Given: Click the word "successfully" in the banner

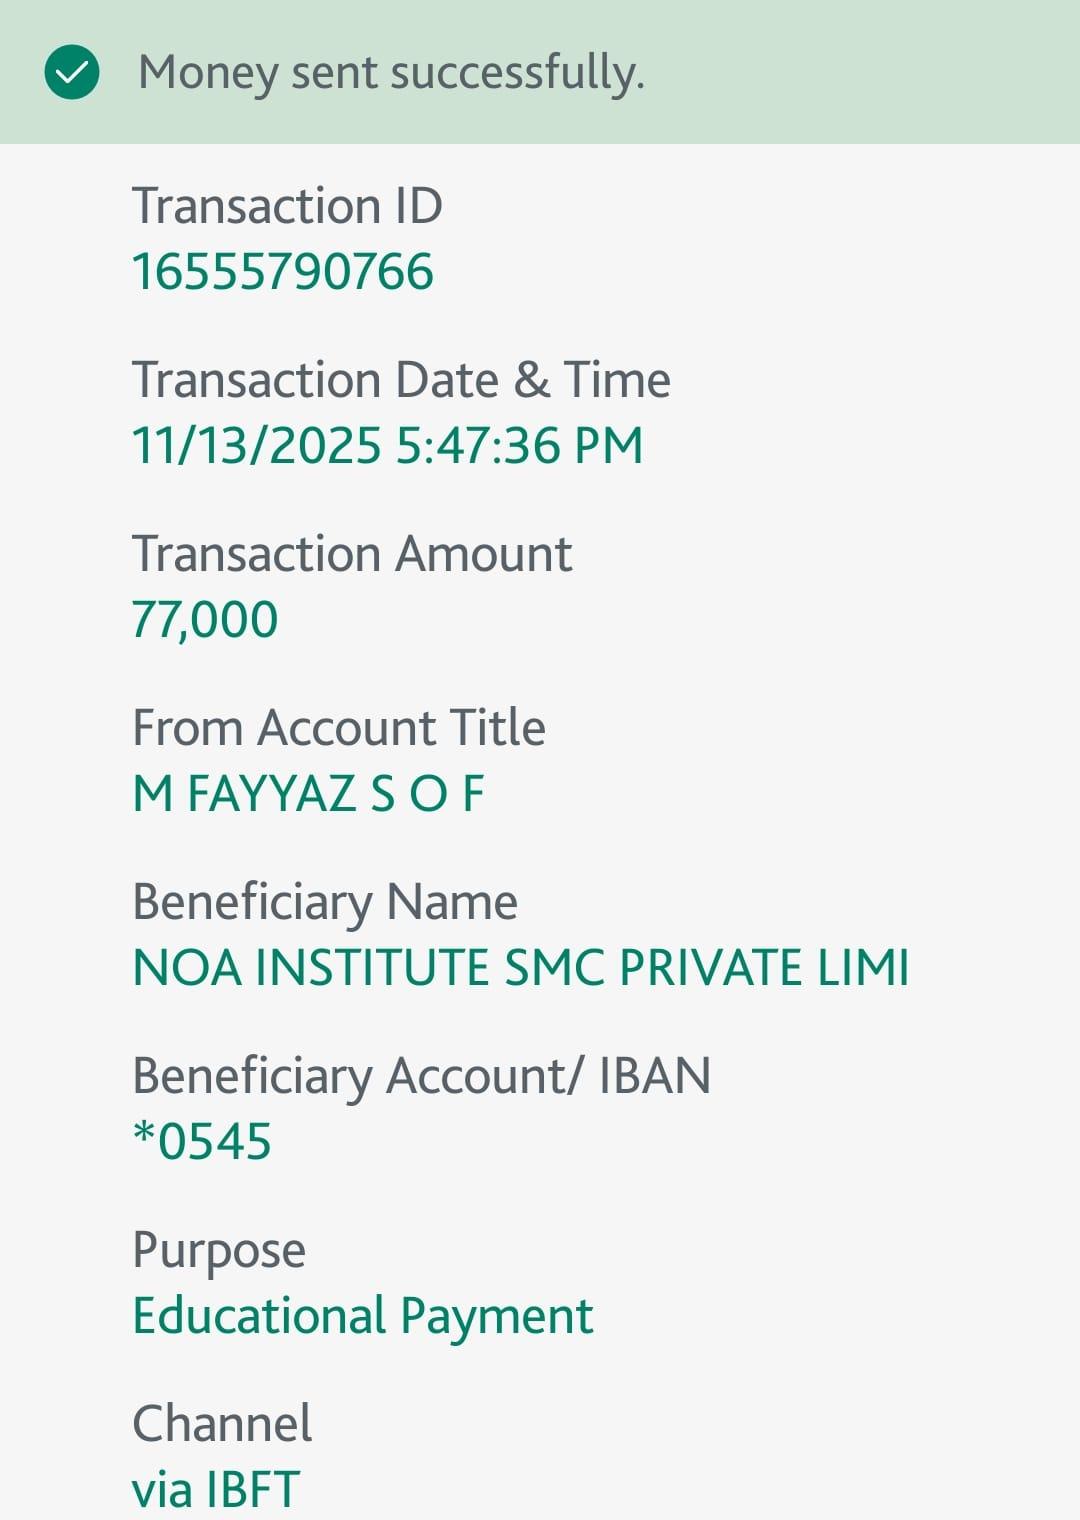Looking at the screenshot, I should [517, 73].
